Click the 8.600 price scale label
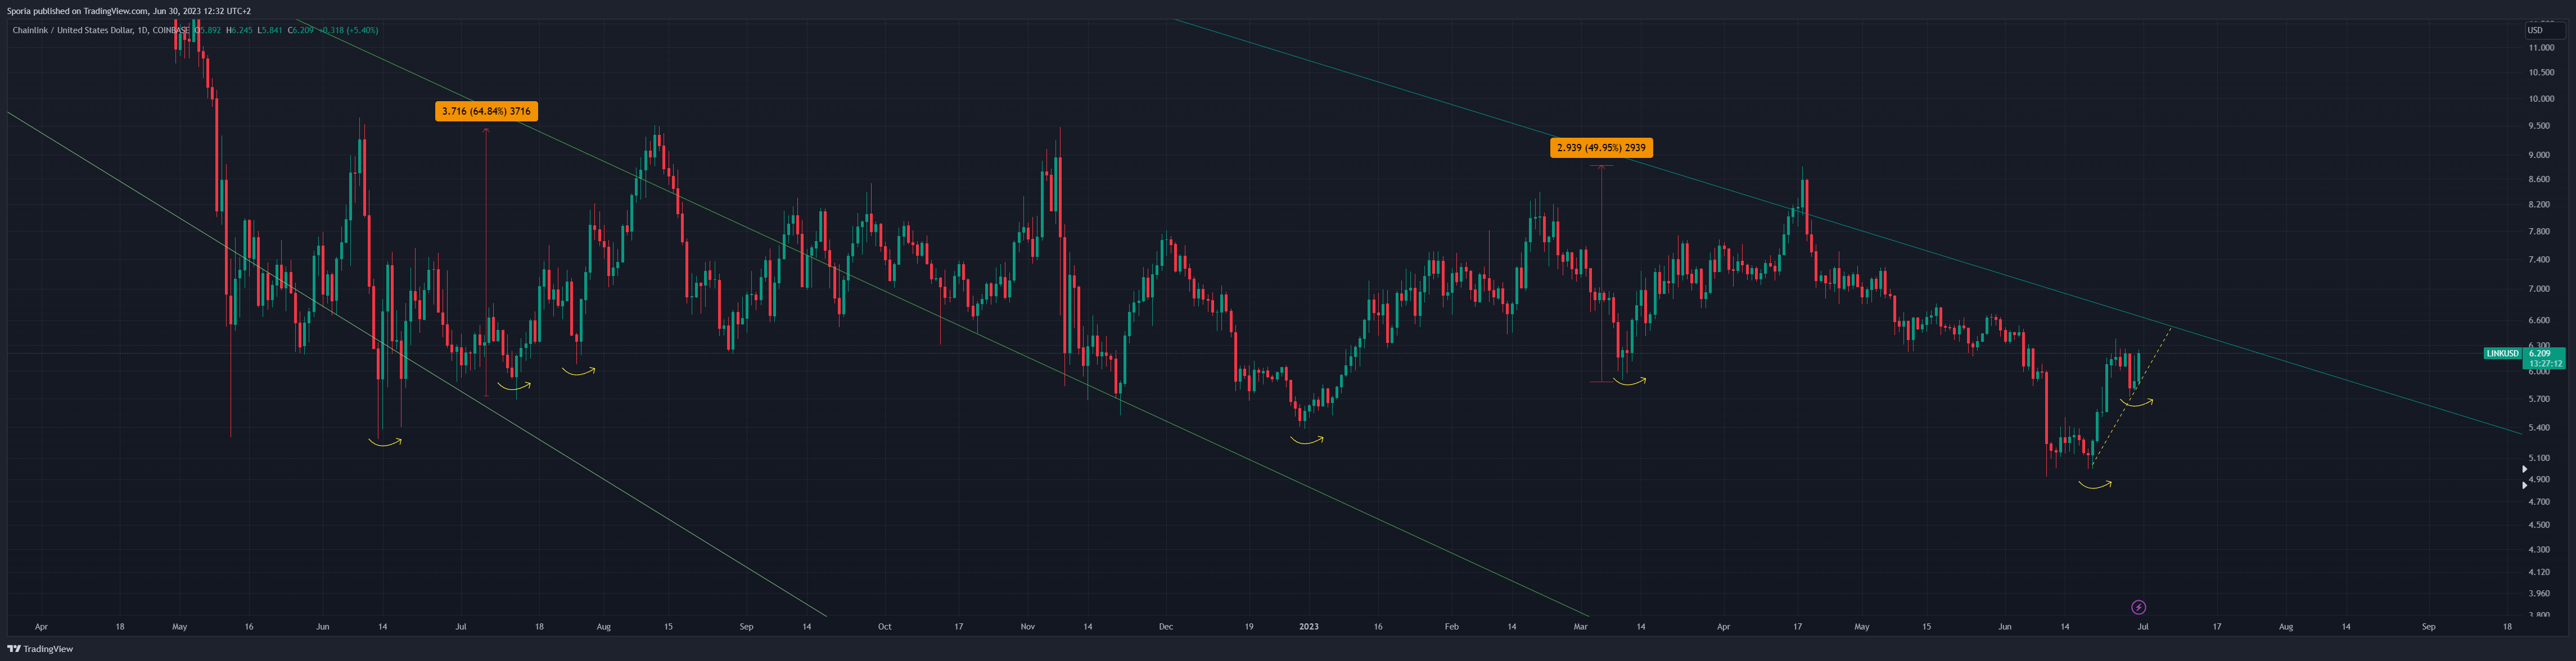The height and width of the screenshot is (661, 2576). tap(2539, 180)
